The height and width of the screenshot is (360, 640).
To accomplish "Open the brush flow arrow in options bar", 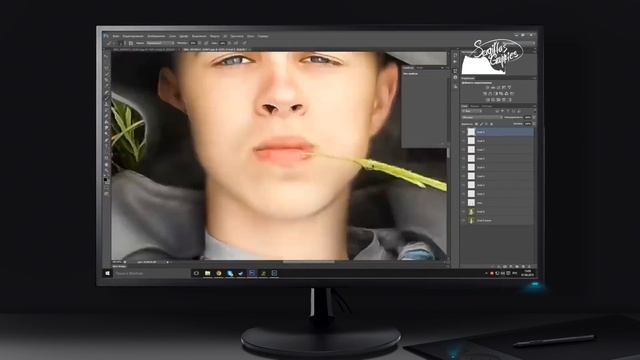I will pyautogui.click(x=229, y=43).
